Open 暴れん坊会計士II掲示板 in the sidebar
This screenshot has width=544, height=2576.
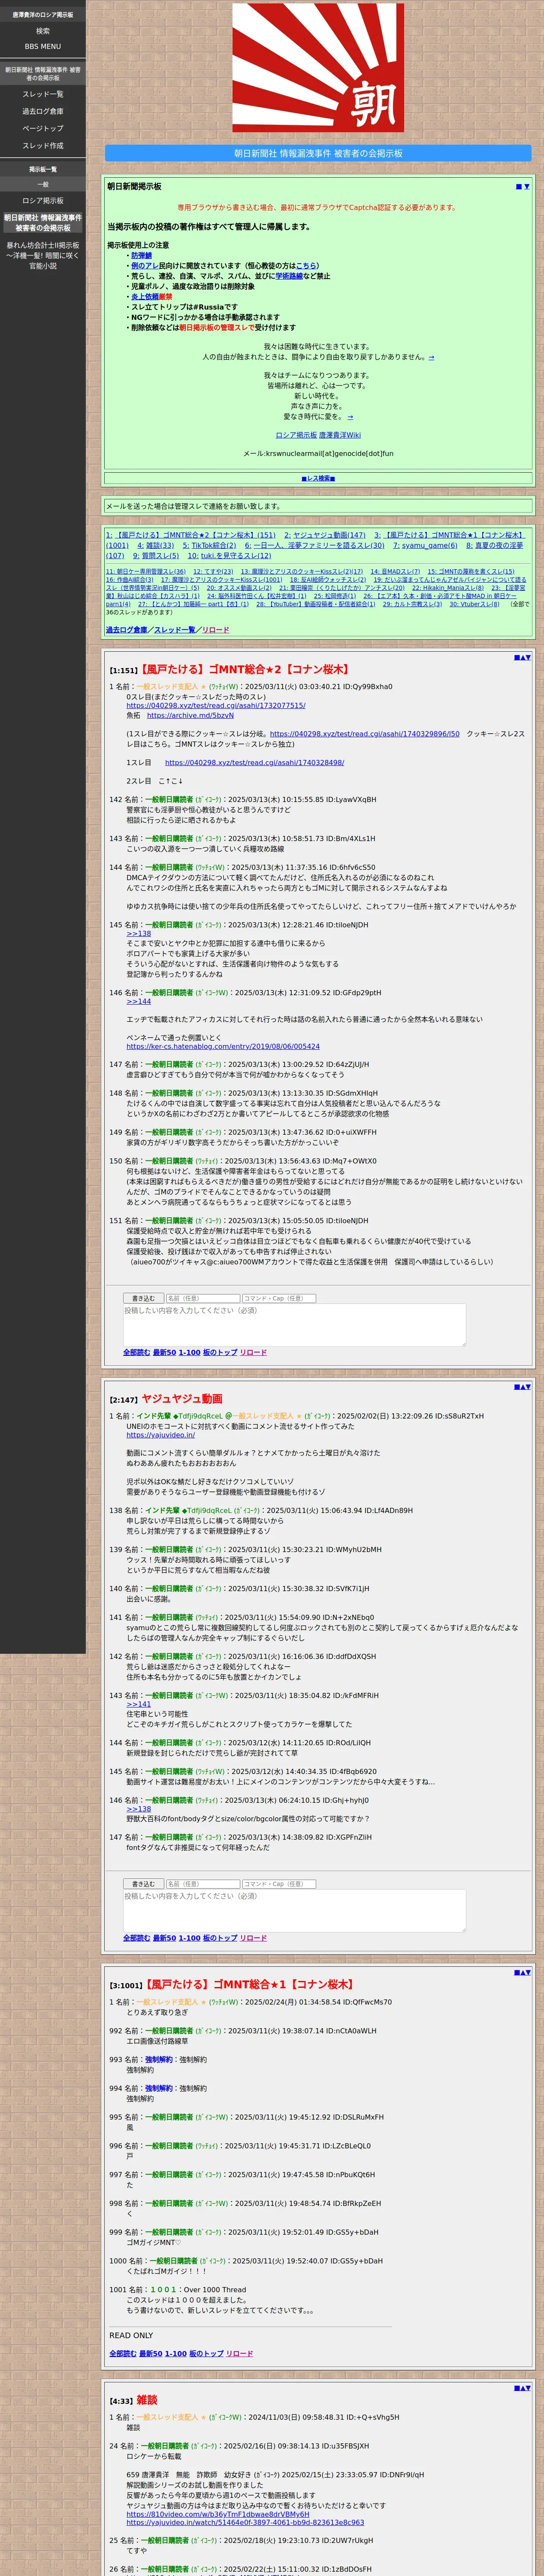click(x=43, y=256)
